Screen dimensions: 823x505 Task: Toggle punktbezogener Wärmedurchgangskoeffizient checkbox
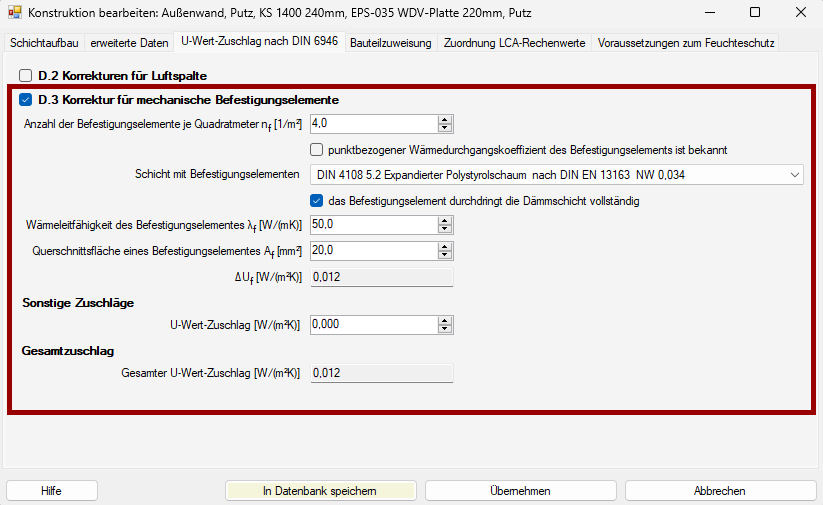coord(317,150)
